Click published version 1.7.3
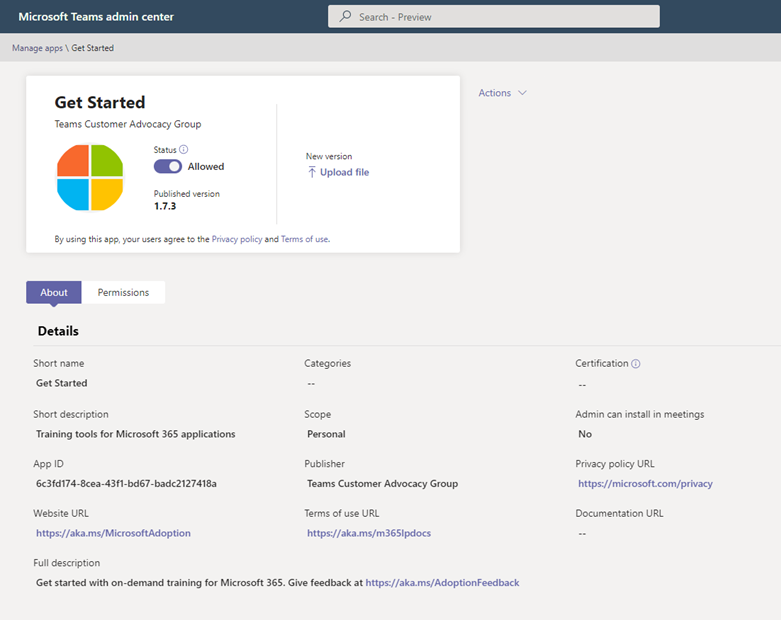The width and height of the screenshot is (781, 620). (165, 206)
